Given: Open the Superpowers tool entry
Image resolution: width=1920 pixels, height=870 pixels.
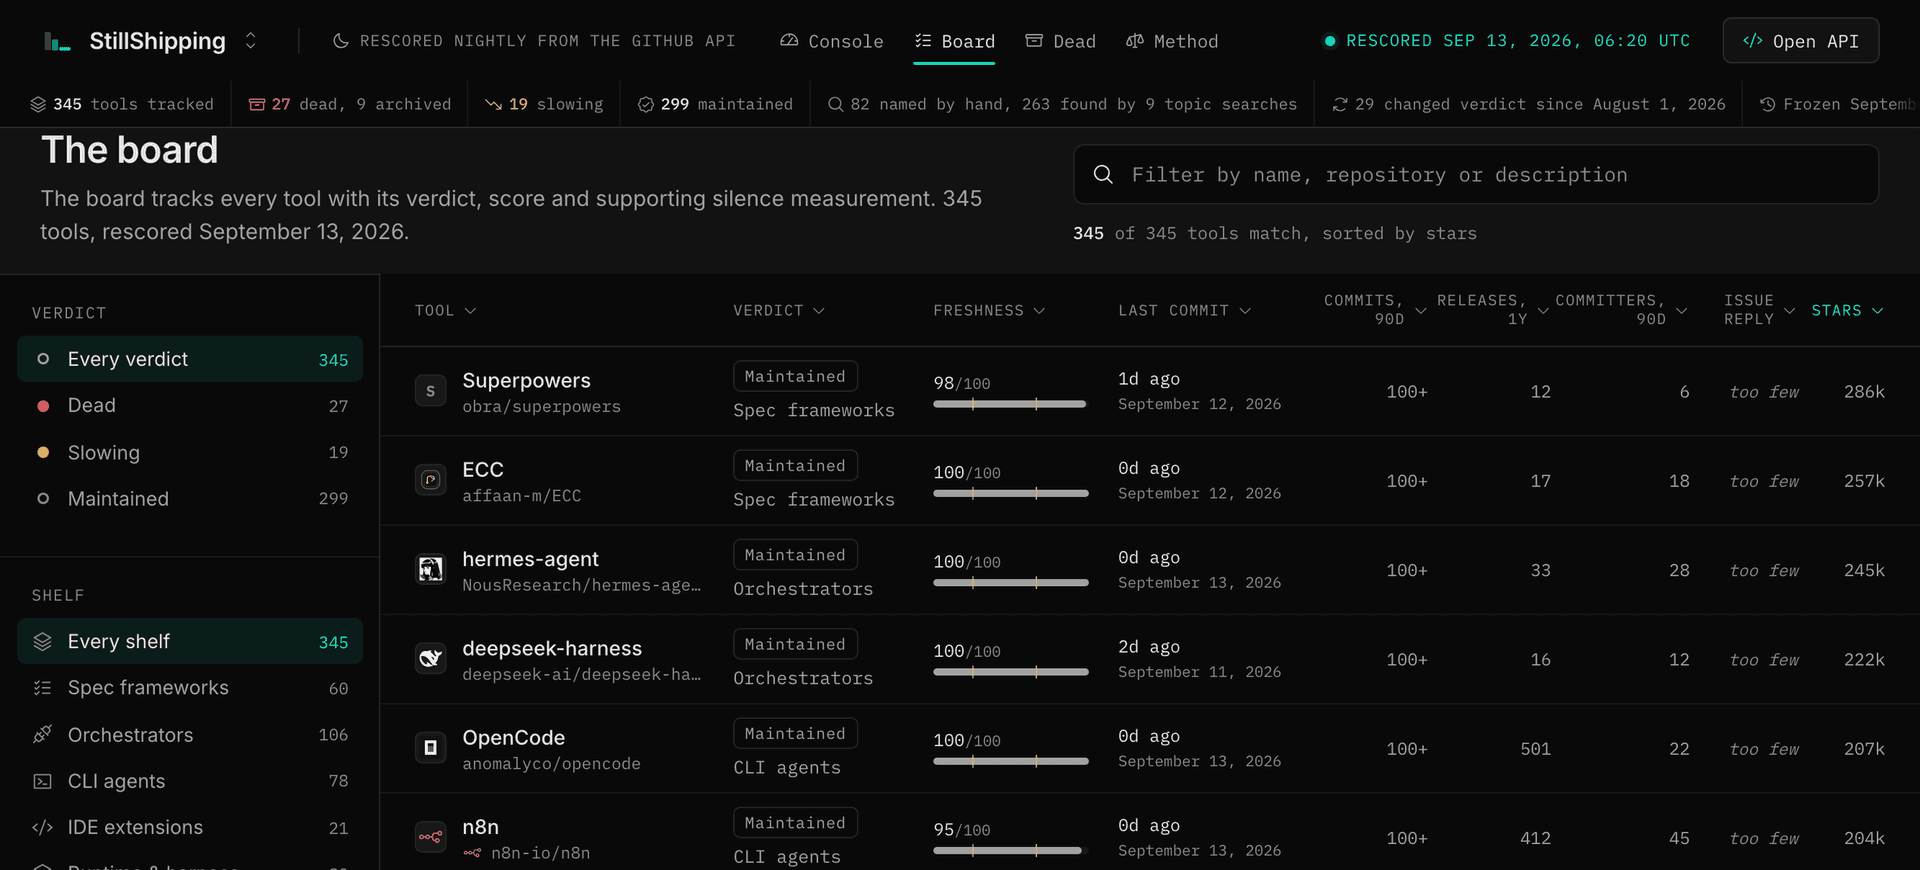Looking at the screenshot, I should (x=526, y=381).
